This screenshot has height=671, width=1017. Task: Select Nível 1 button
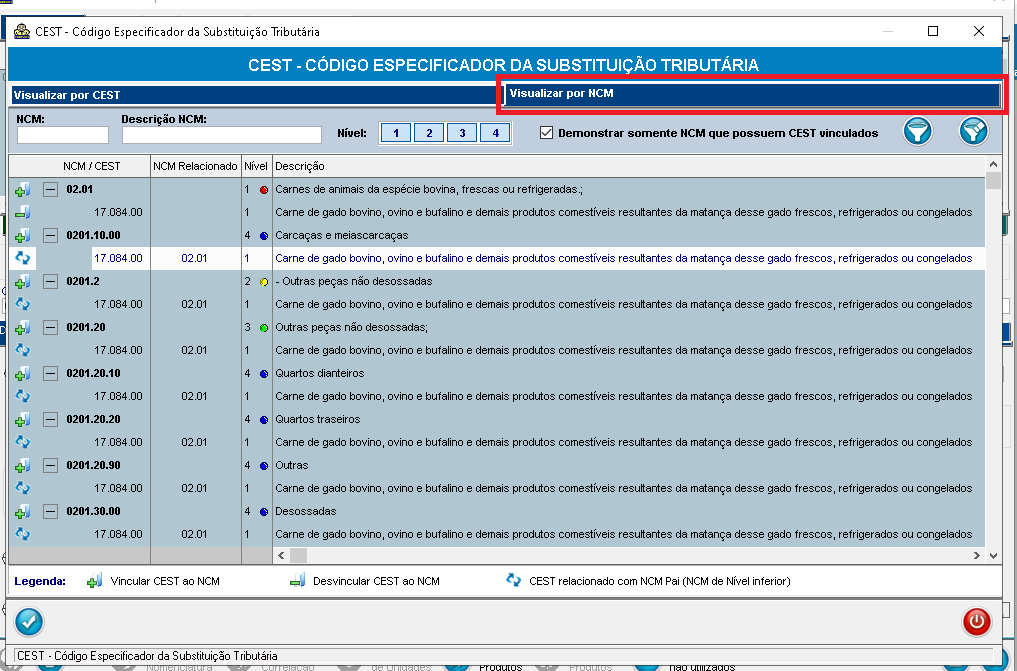coord(396,133)
